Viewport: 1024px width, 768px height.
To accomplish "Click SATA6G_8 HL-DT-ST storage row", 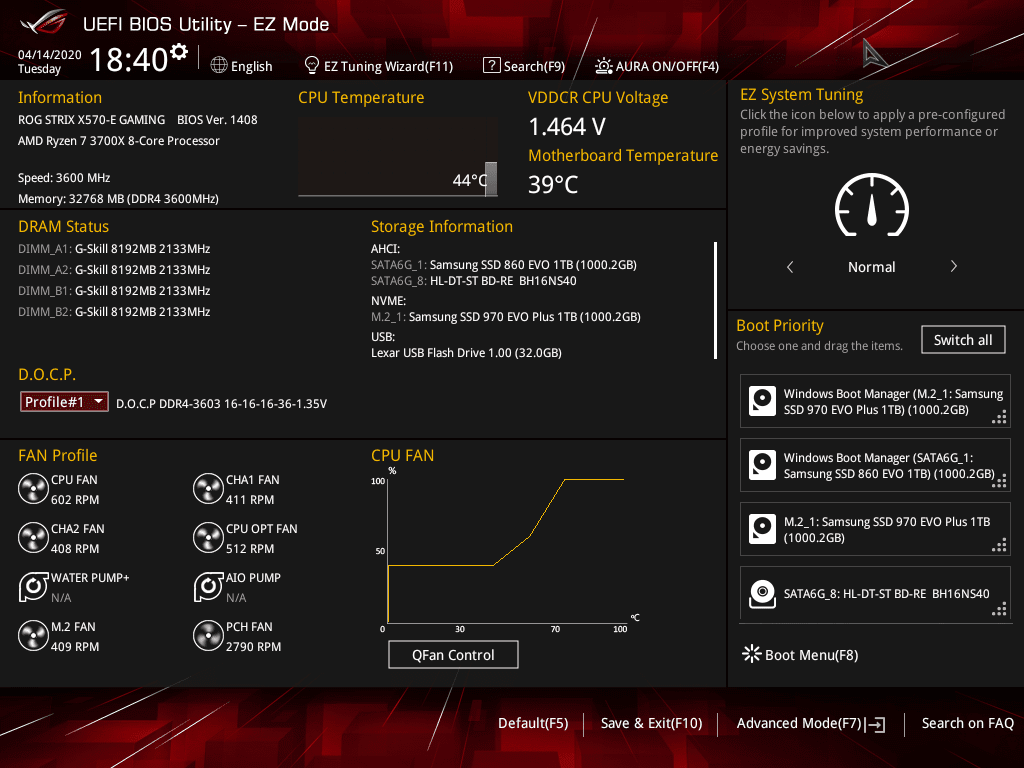I will [x=473, y=281].
